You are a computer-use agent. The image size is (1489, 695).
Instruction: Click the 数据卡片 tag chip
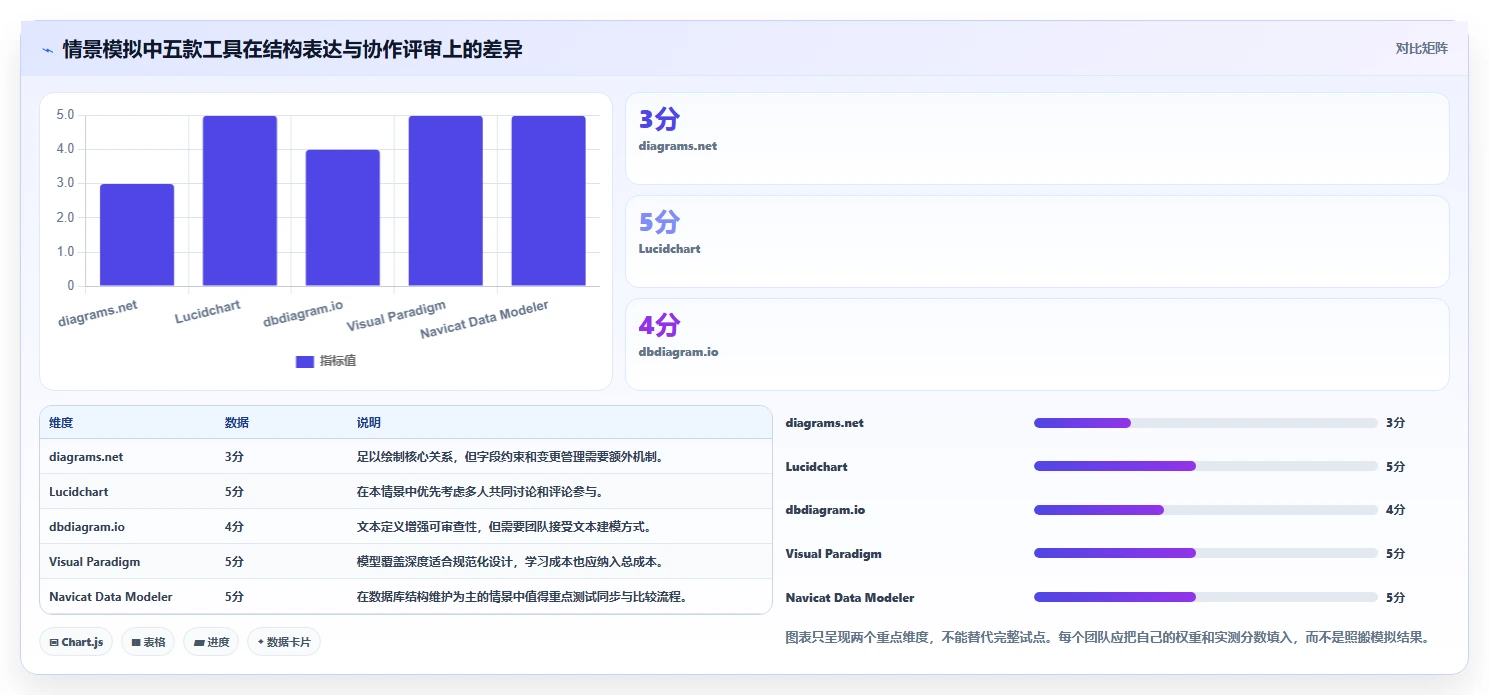click(x=284, y=642)
